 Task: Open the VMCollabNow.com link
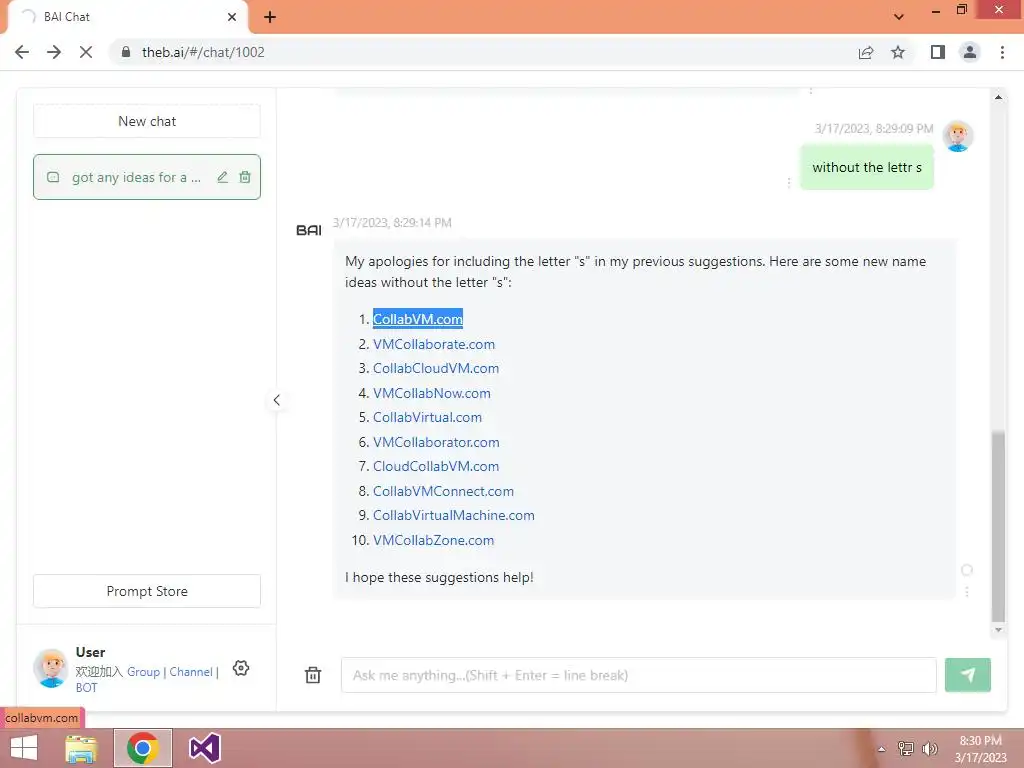(432, 393)
